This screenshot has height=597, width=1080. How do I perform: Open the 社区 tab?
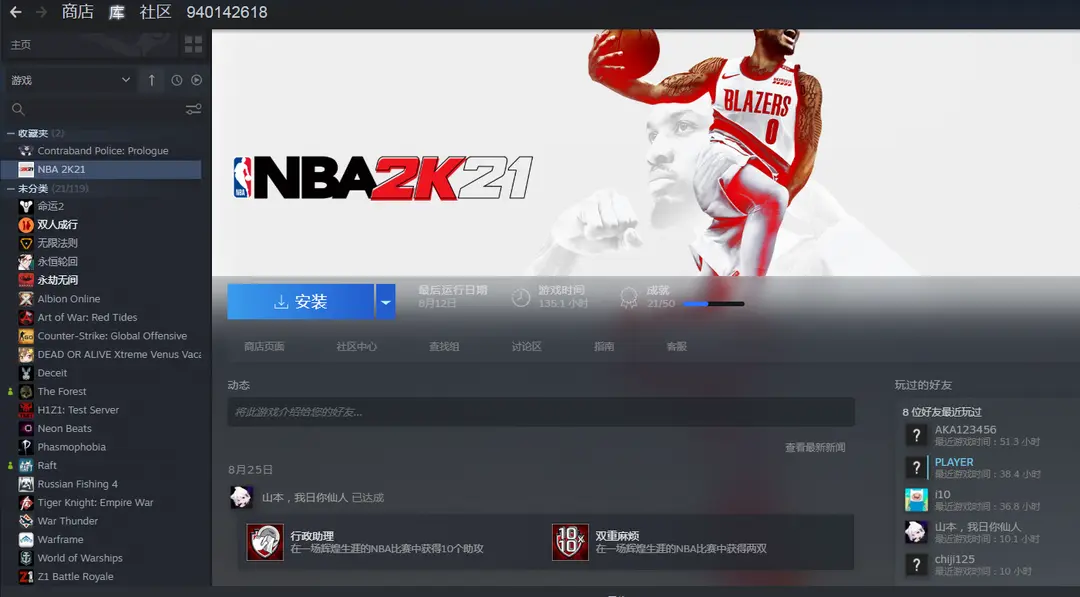[156, 12]
